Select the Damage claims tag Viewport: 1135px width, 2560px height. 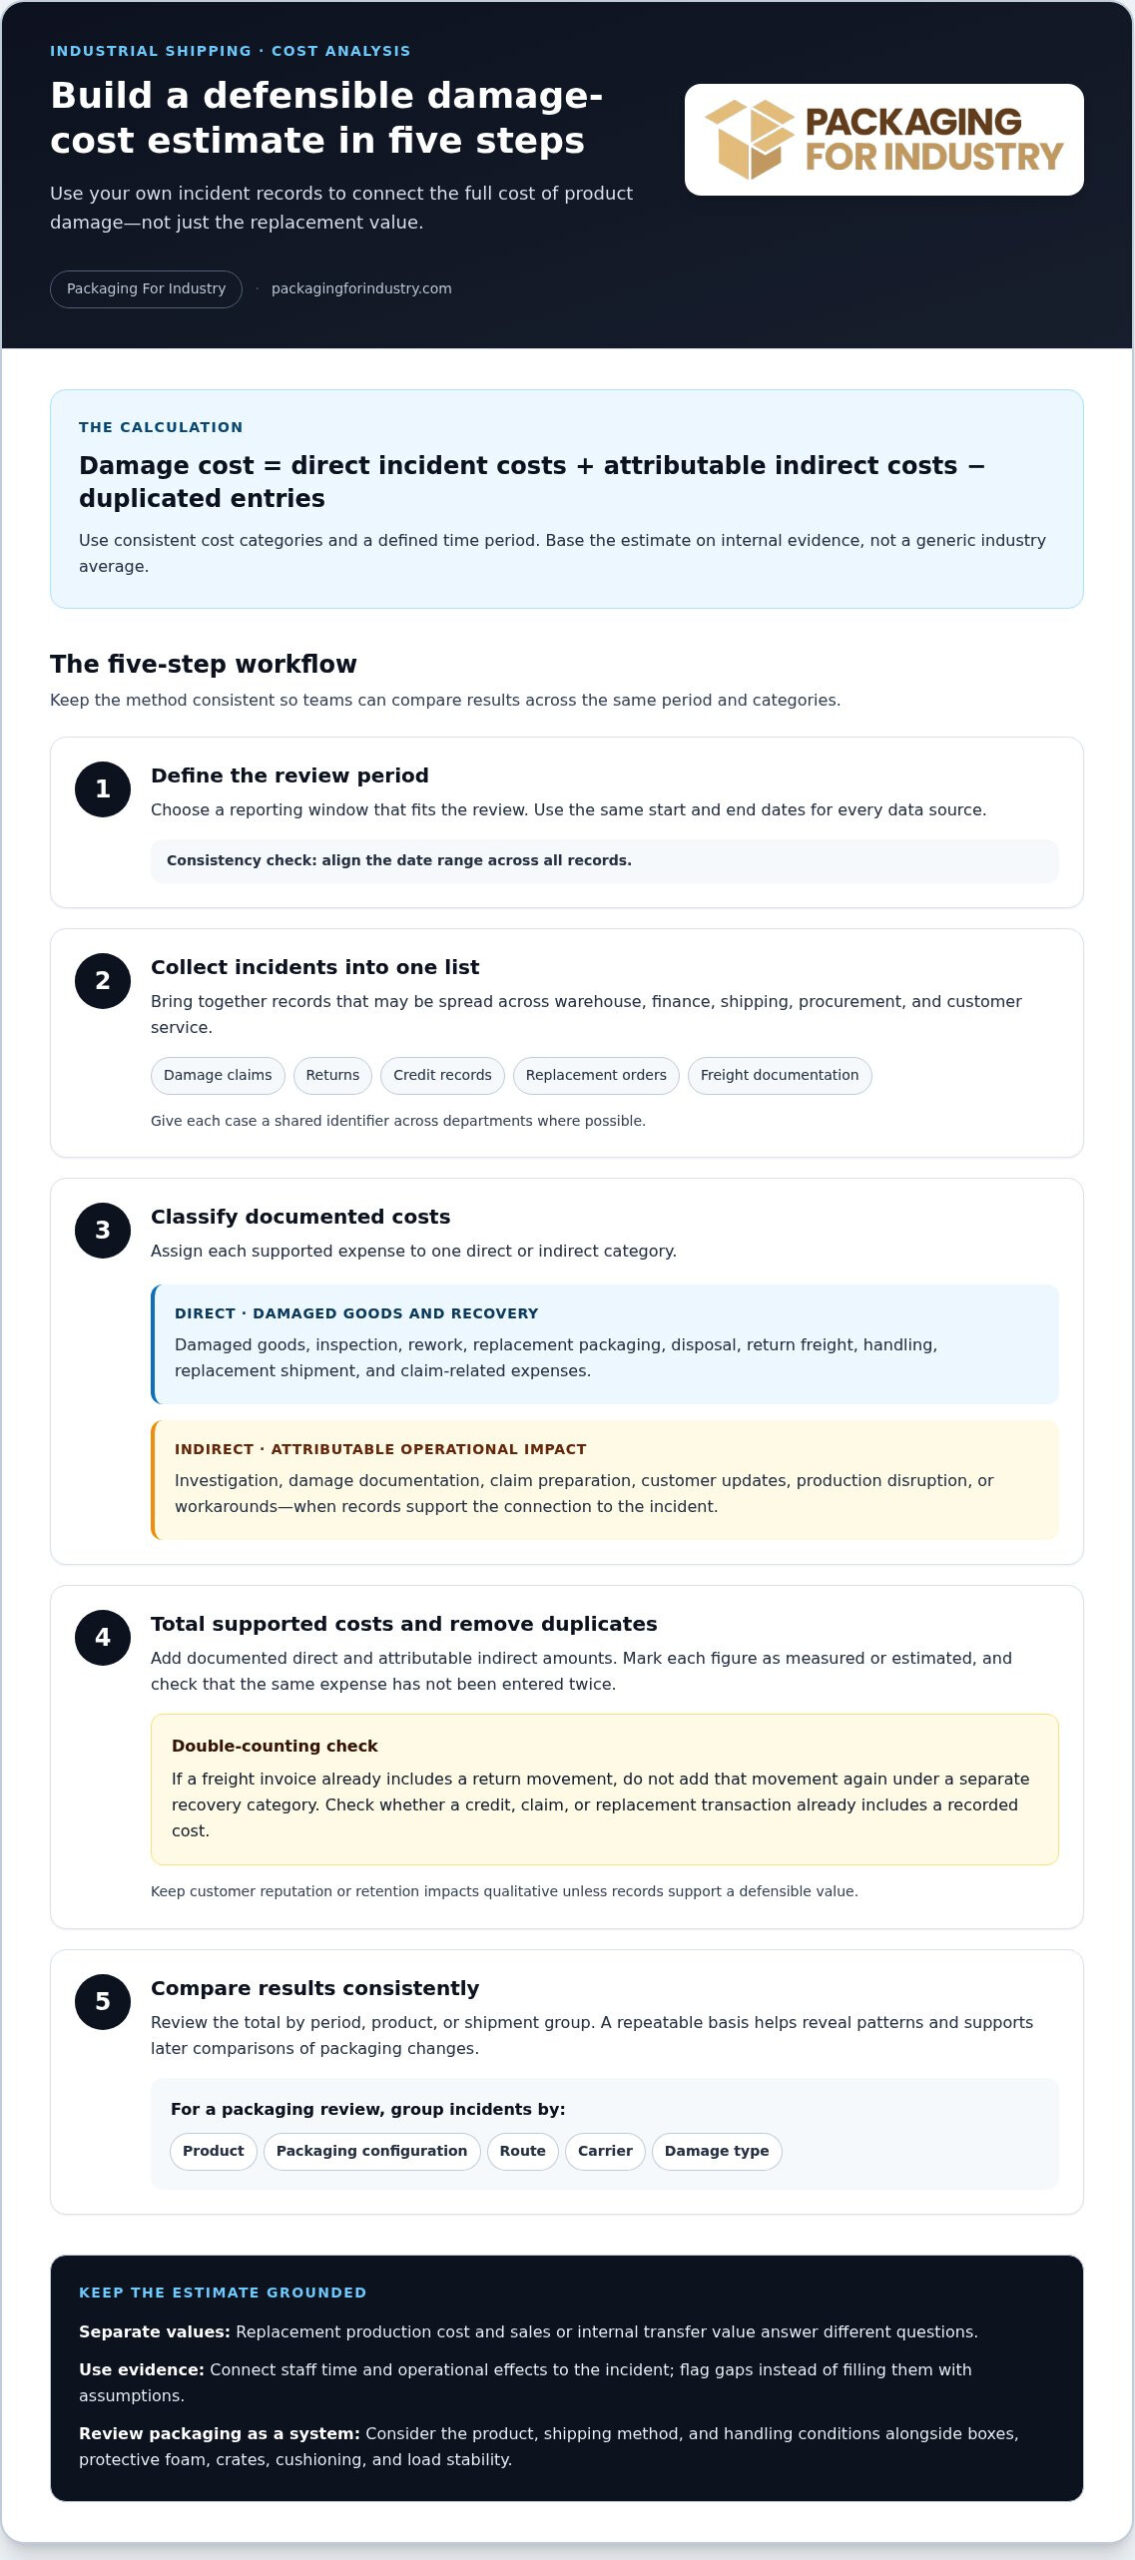[x=218, y=1075]
